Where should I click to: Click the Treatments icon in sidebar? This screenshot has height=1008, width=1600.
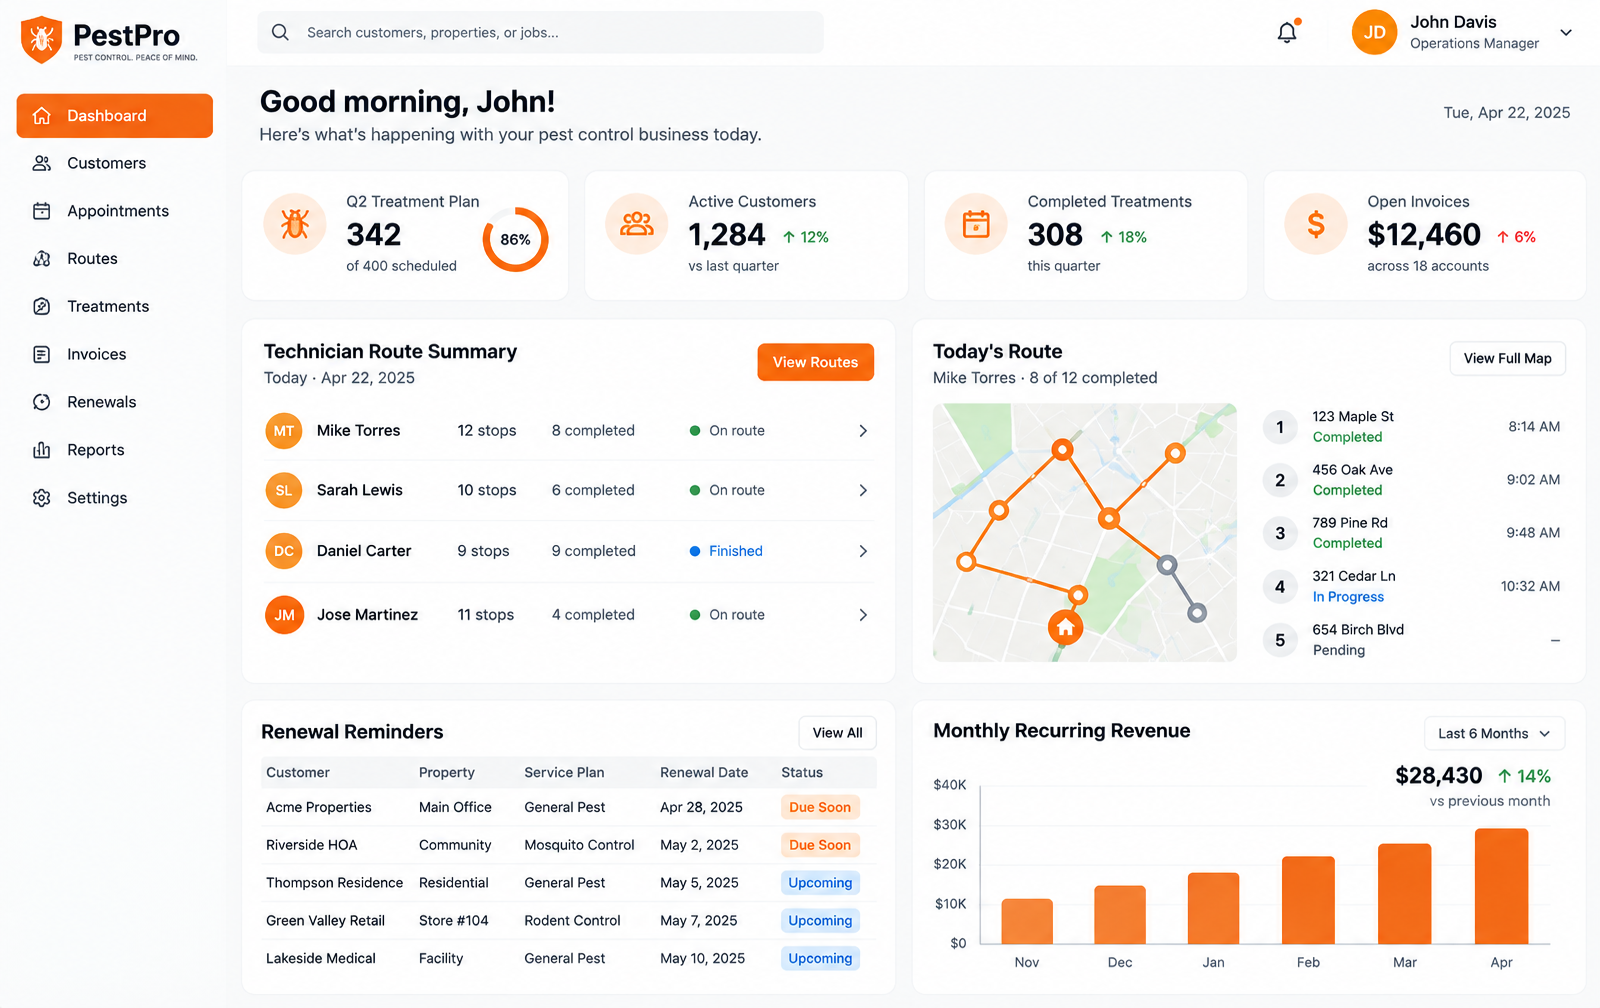41,306
